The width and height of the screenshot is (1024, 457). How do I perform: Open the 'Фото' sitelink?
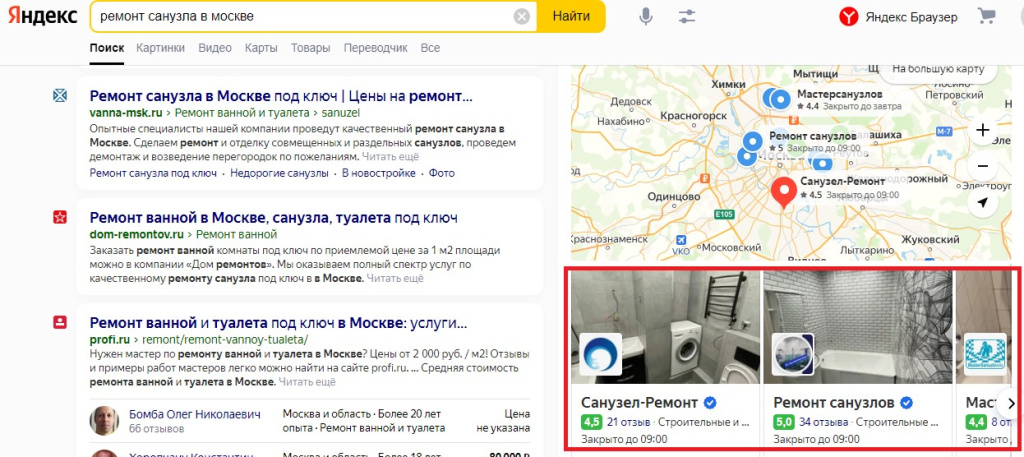point(441,173)
